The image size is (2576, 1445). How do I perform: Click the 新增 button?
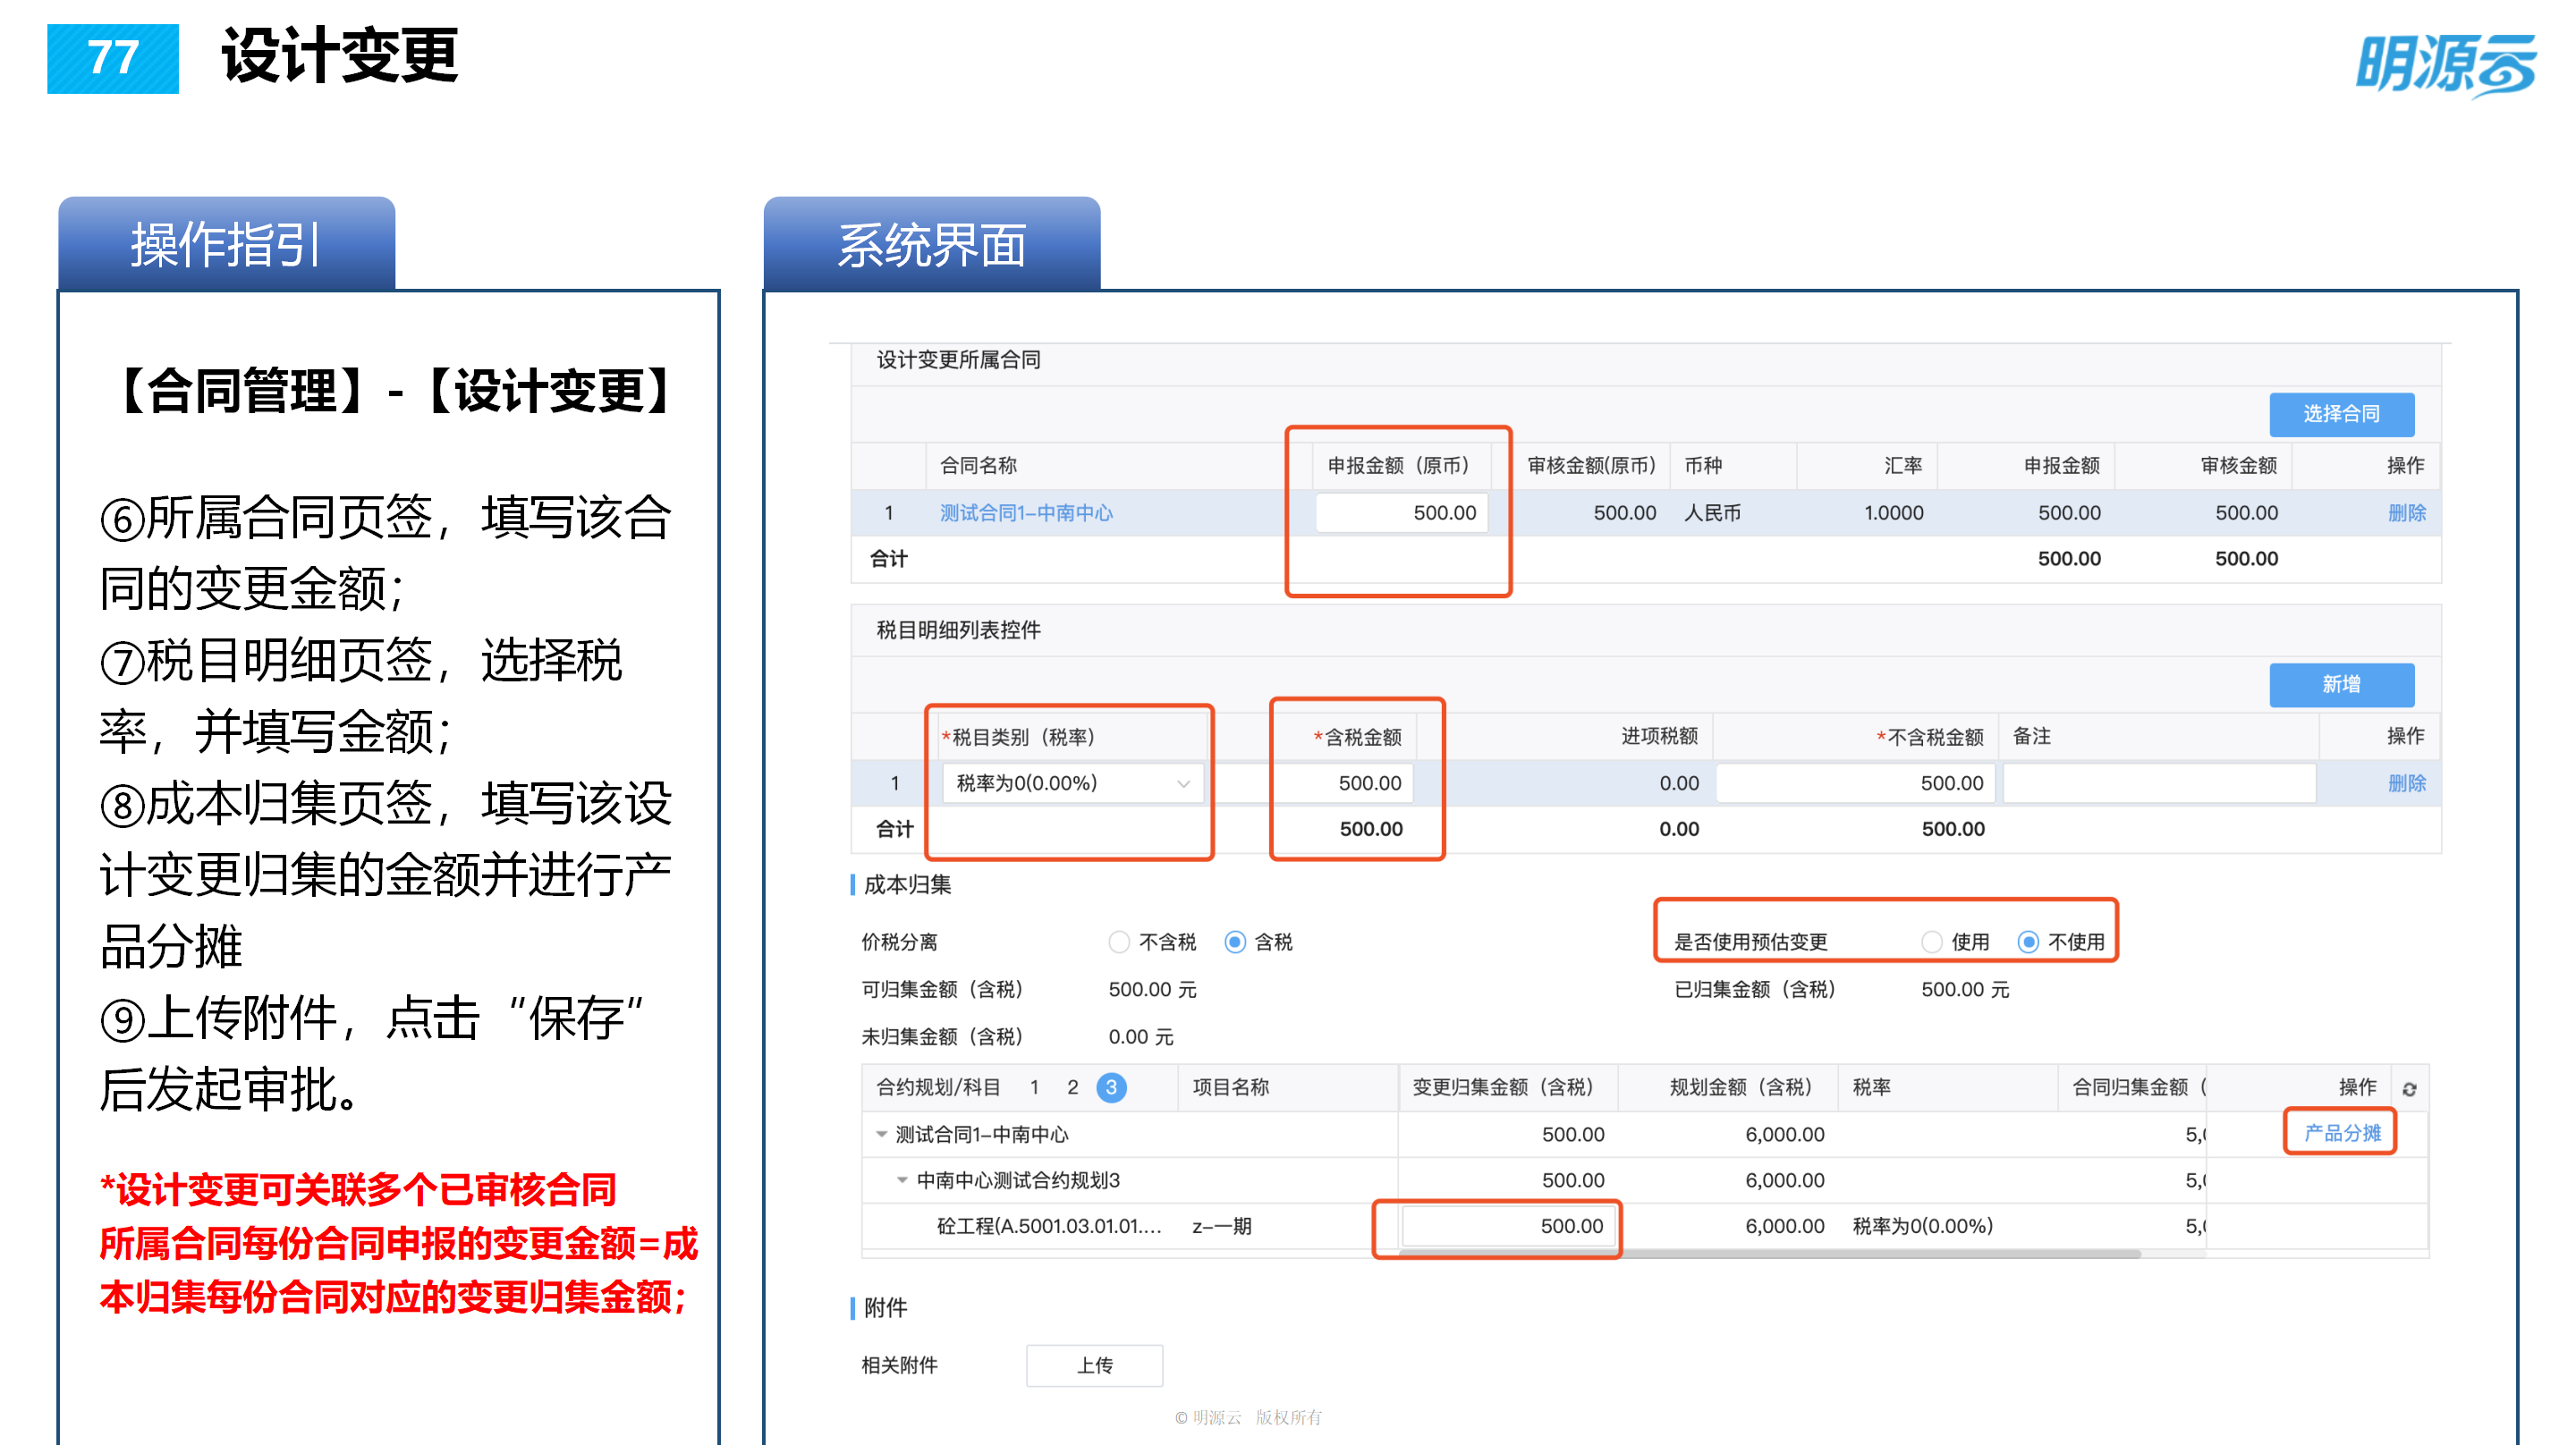coord(2343,685)
